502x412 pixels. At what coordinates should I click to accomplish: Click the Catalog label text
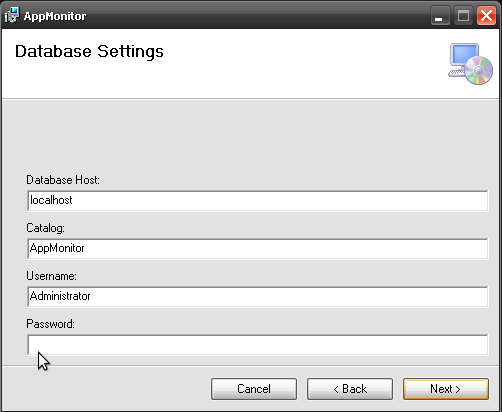point(45,228)
